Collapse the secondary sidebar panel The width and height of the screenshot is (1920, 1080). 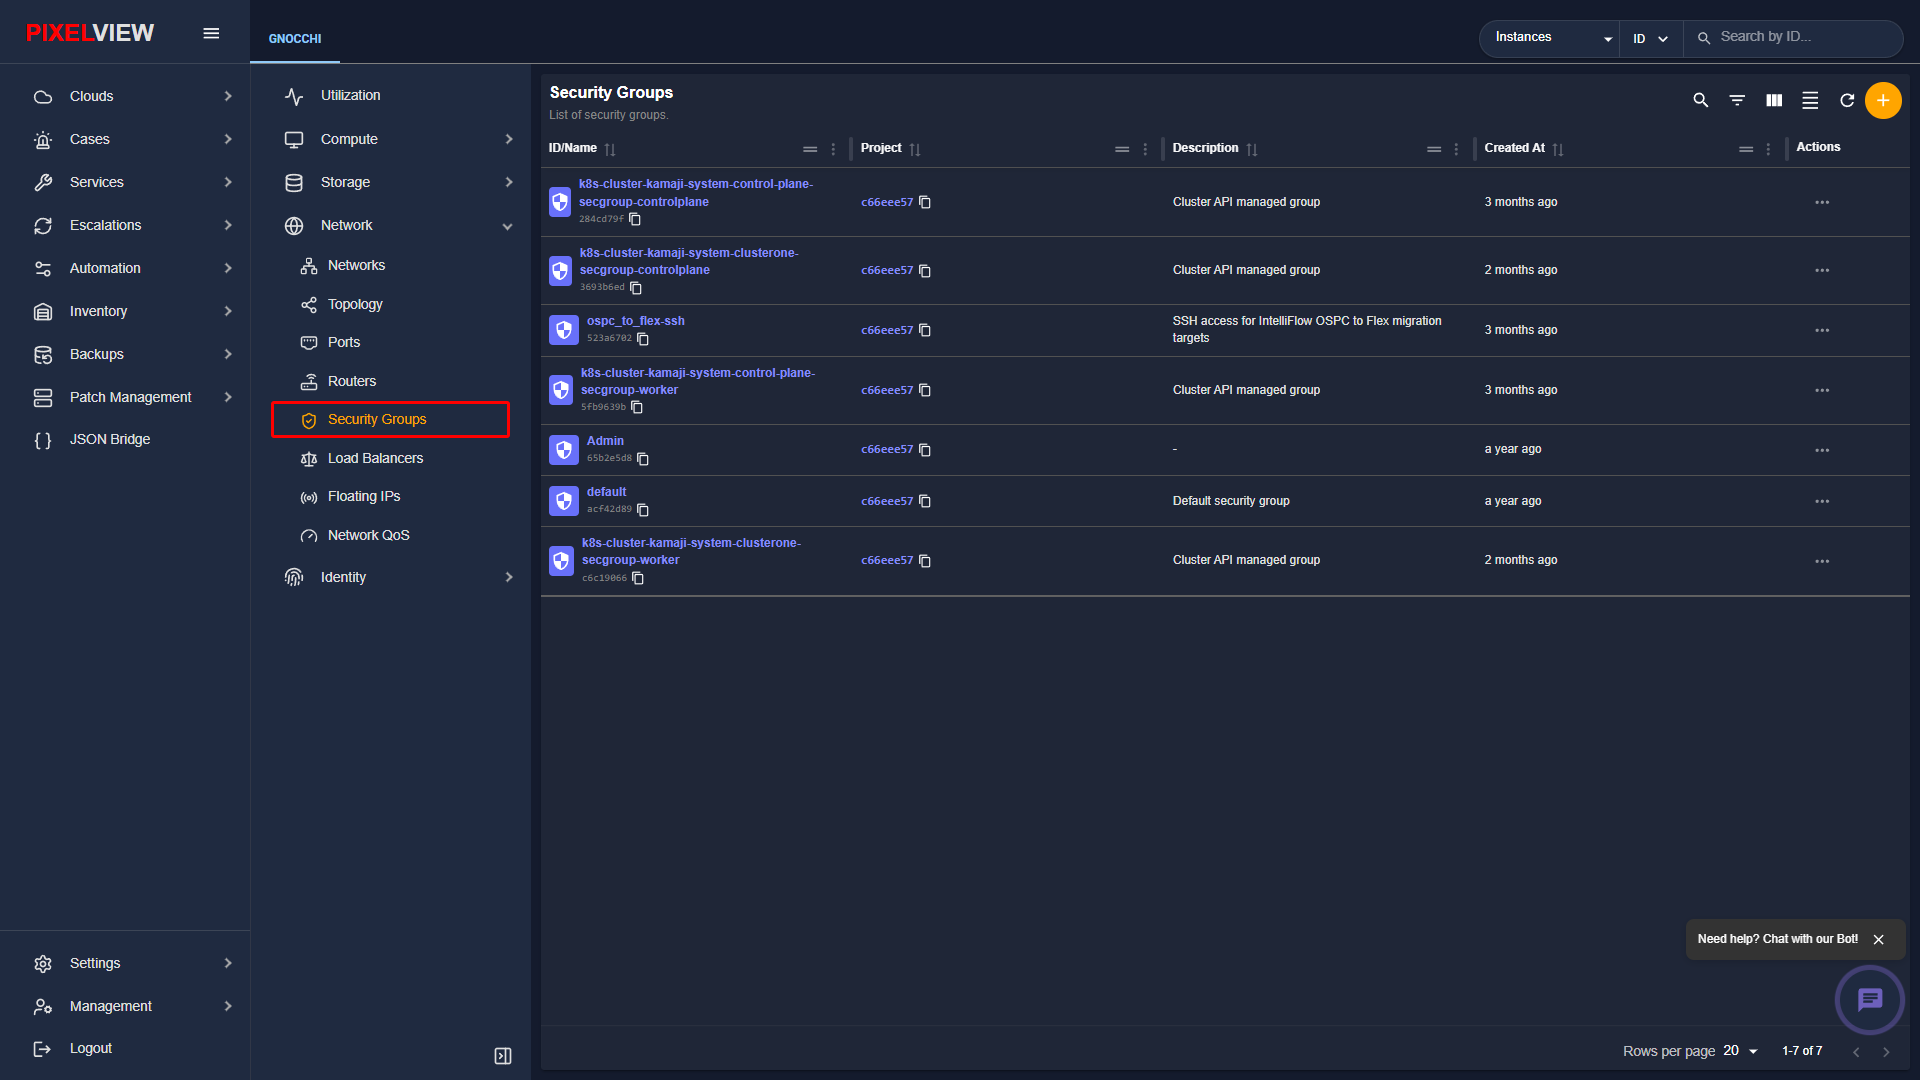pyautogui.click(x=503, y=1056)
